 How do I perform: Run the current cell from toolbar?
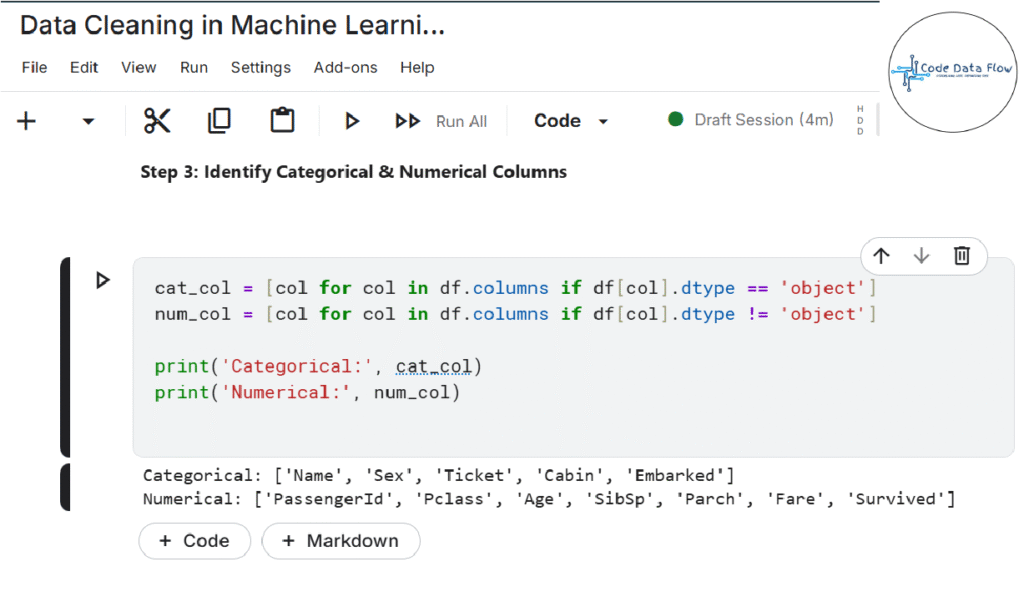click(352, 121)
